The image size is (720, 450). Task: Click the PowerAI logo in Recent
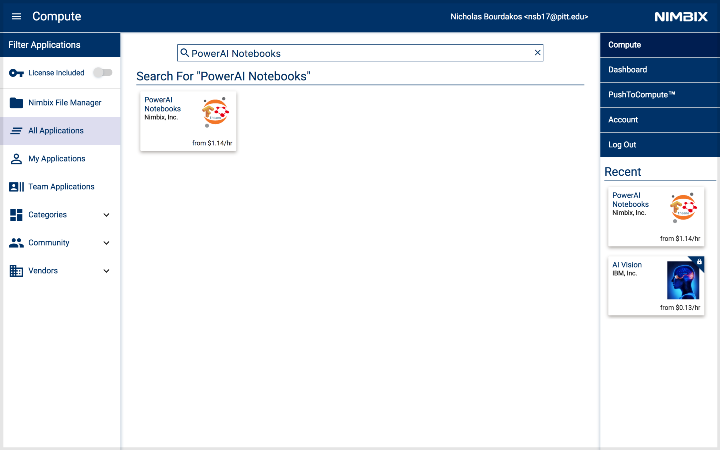(x=683, y=208)
